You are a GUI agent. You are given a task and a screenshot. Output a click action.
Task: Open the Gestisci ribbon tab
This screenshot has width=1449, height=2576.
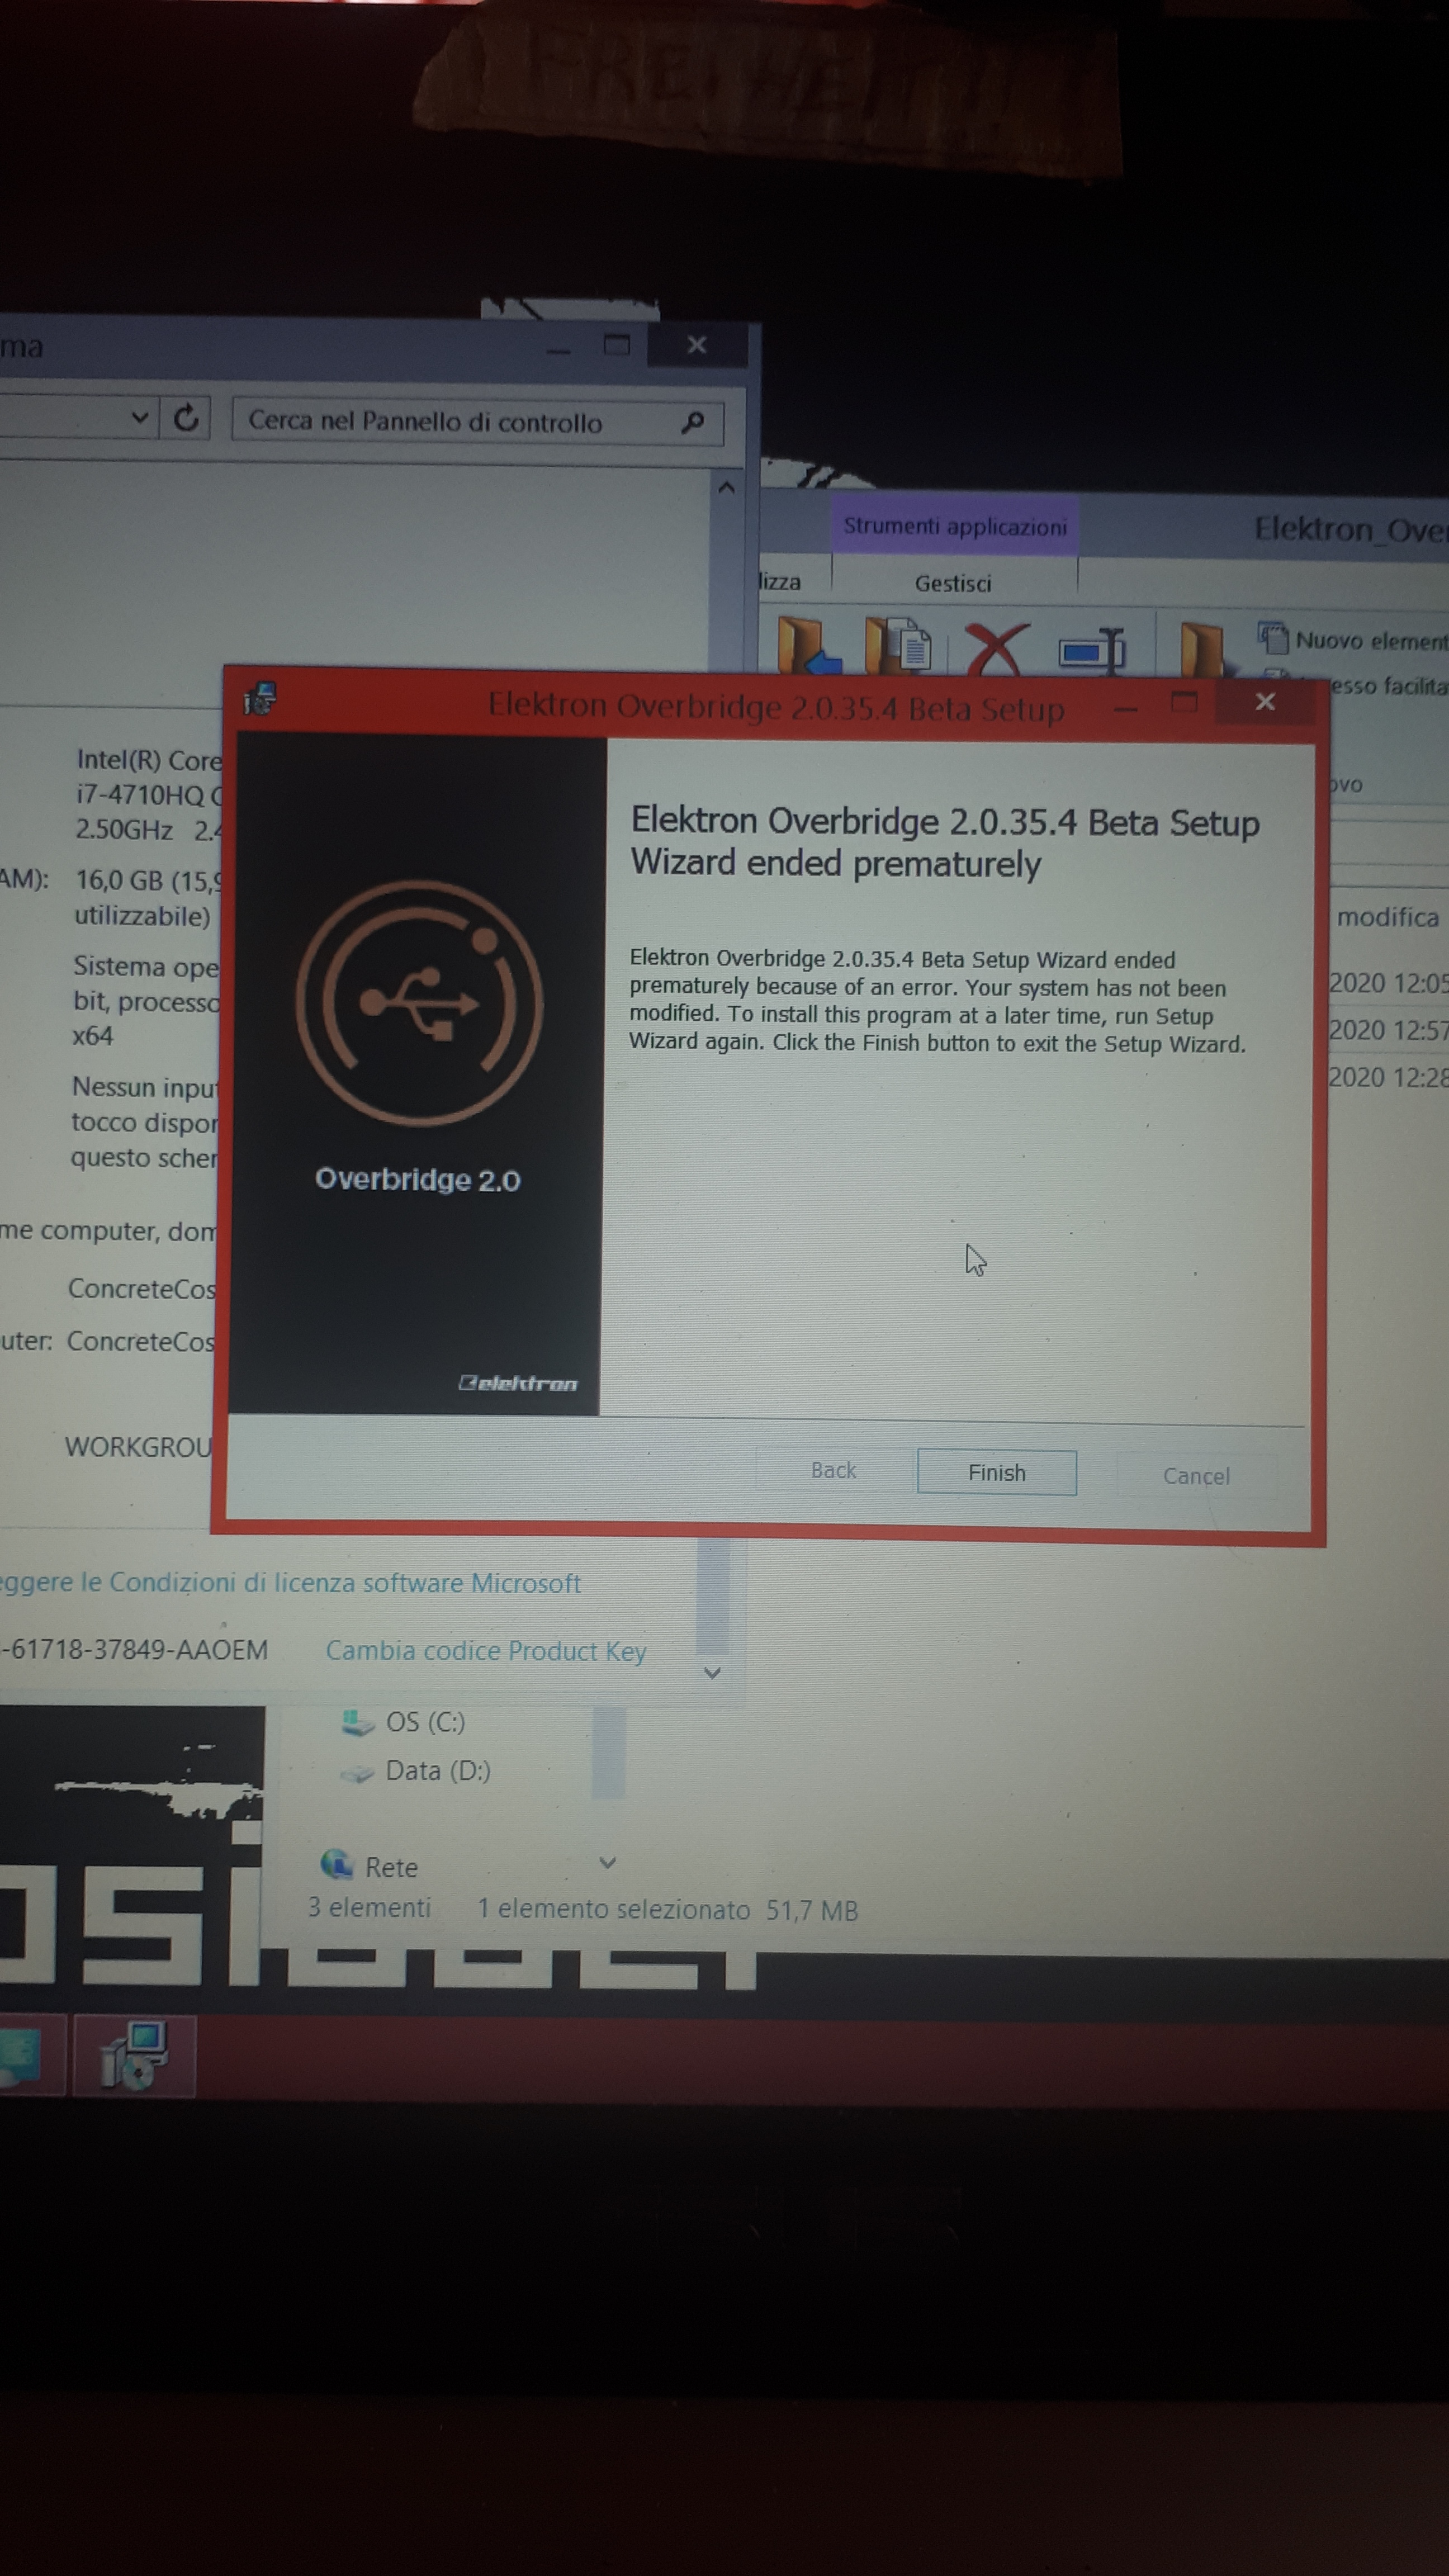[953, 583]
